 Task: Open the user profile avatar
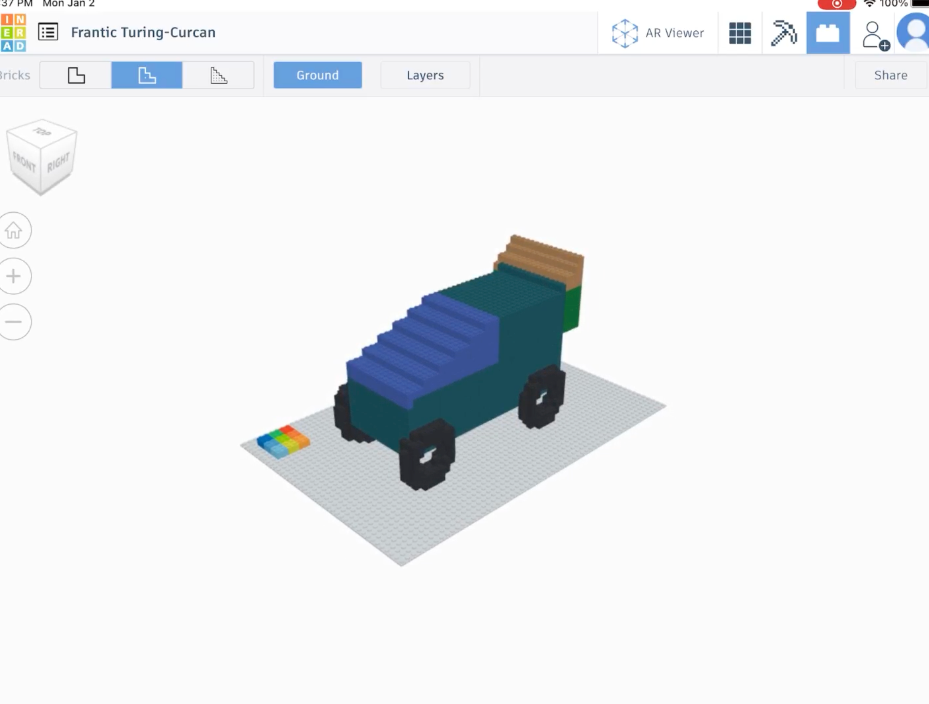pos(914,33)
